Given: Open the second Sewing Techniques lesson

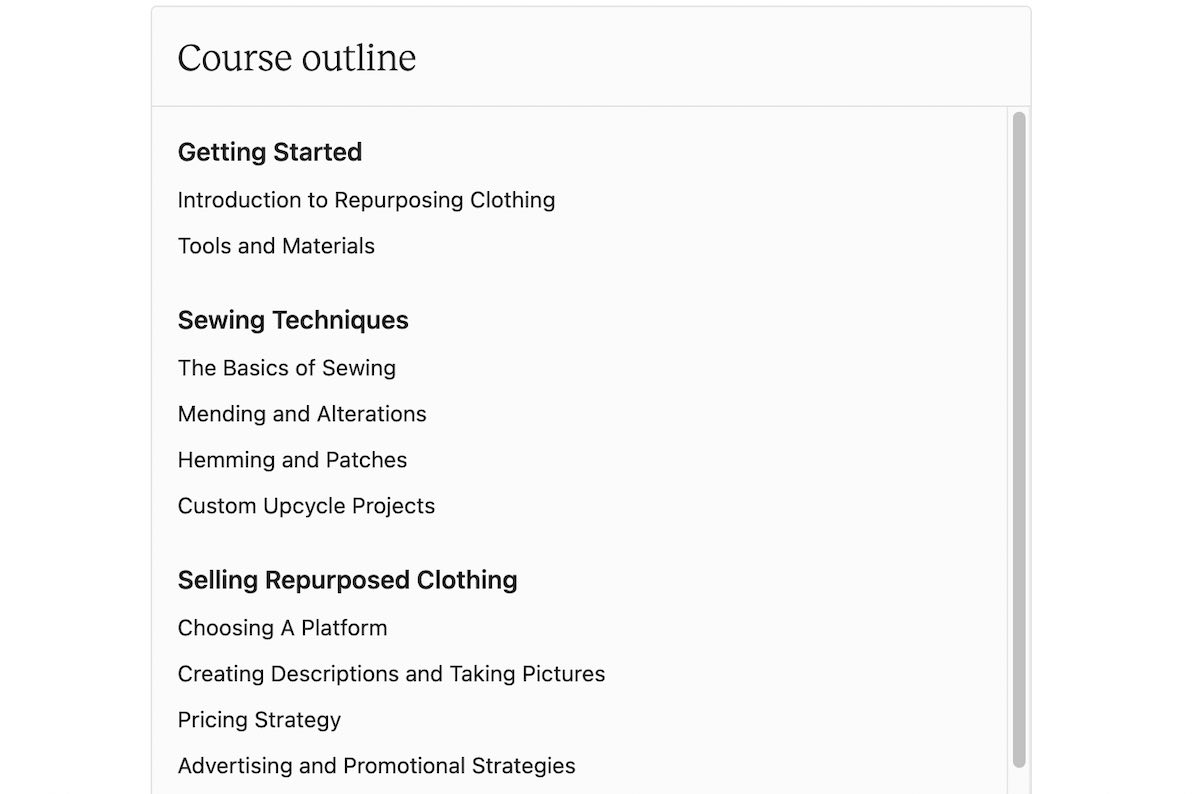Looking at the screenshot, I should (x=302, y=413).
